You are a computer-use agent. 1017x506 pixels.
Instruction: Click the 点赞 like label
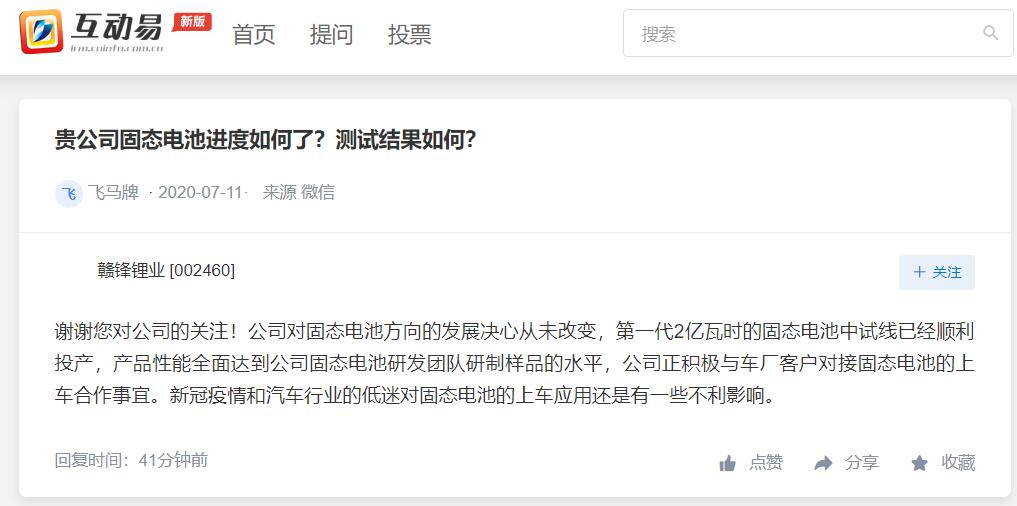766,463
